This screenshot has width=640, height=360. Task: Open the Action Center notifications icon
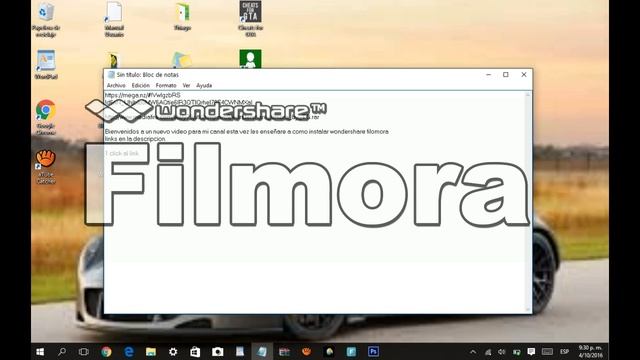(x=531, y=351)
